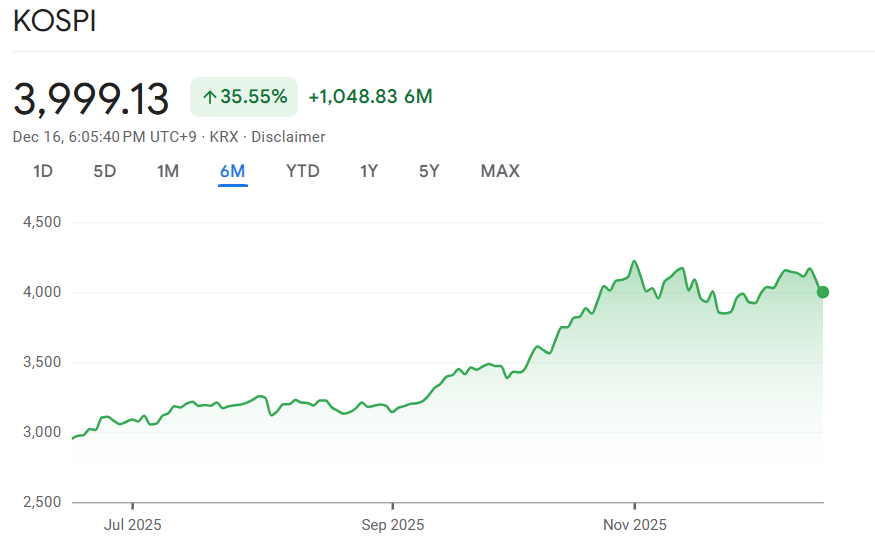Switch to the 1D time range tab
This screenshot has height=542, width=875.
tap(43, 171)
